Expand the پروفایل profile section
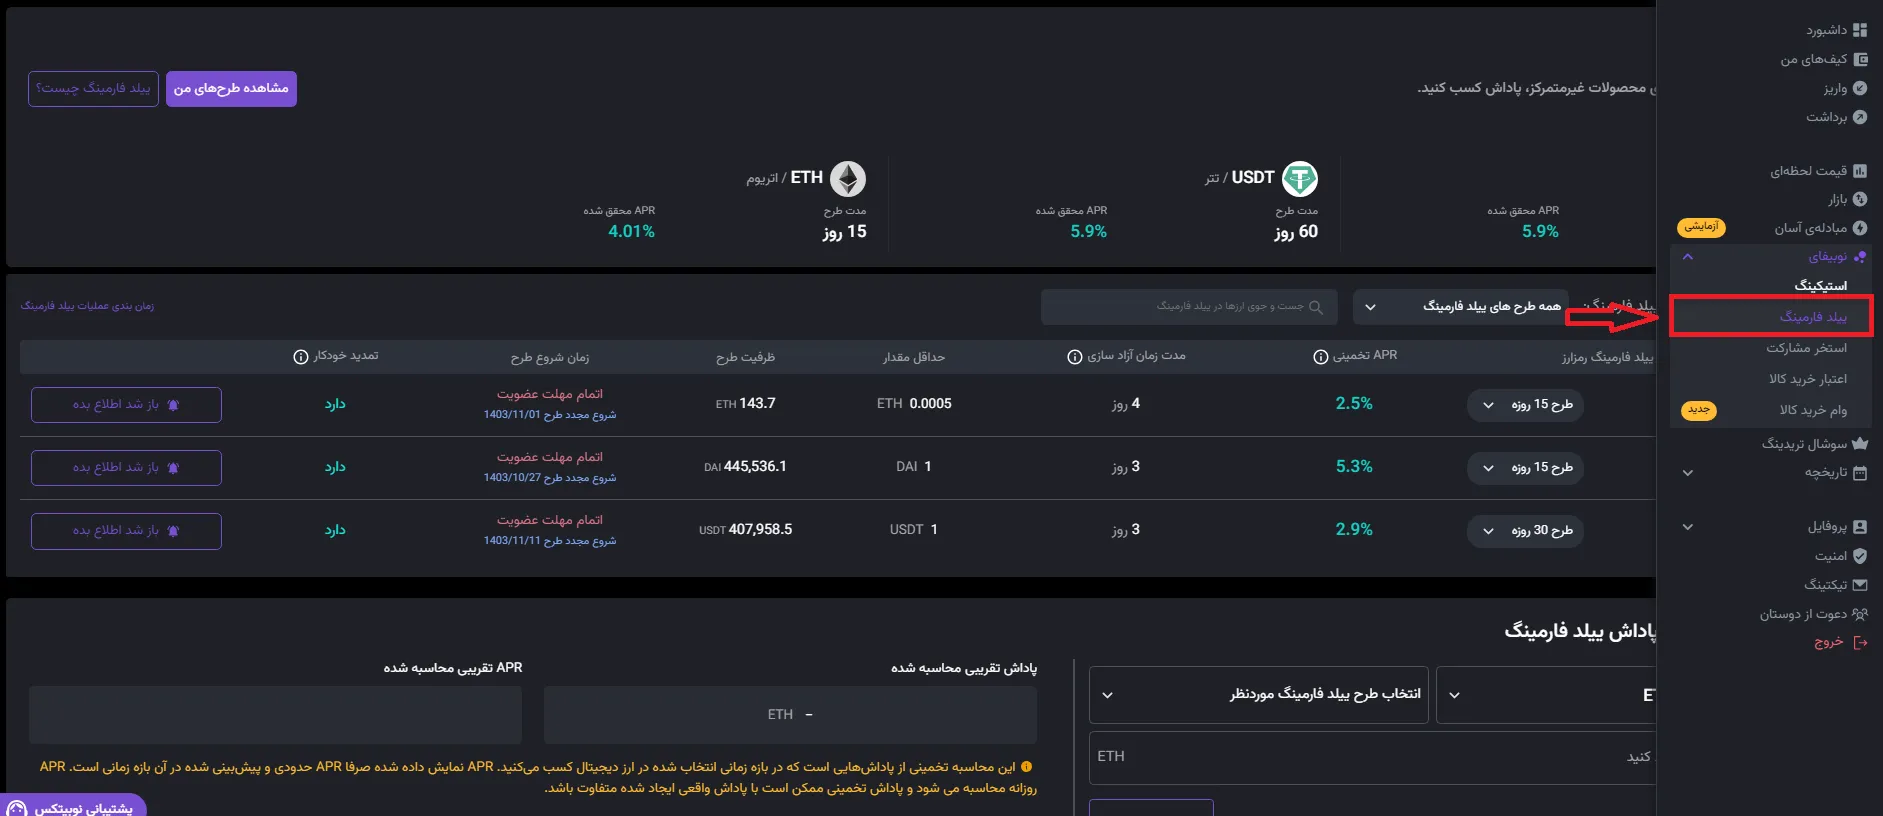 click(x=1688, y=527)
